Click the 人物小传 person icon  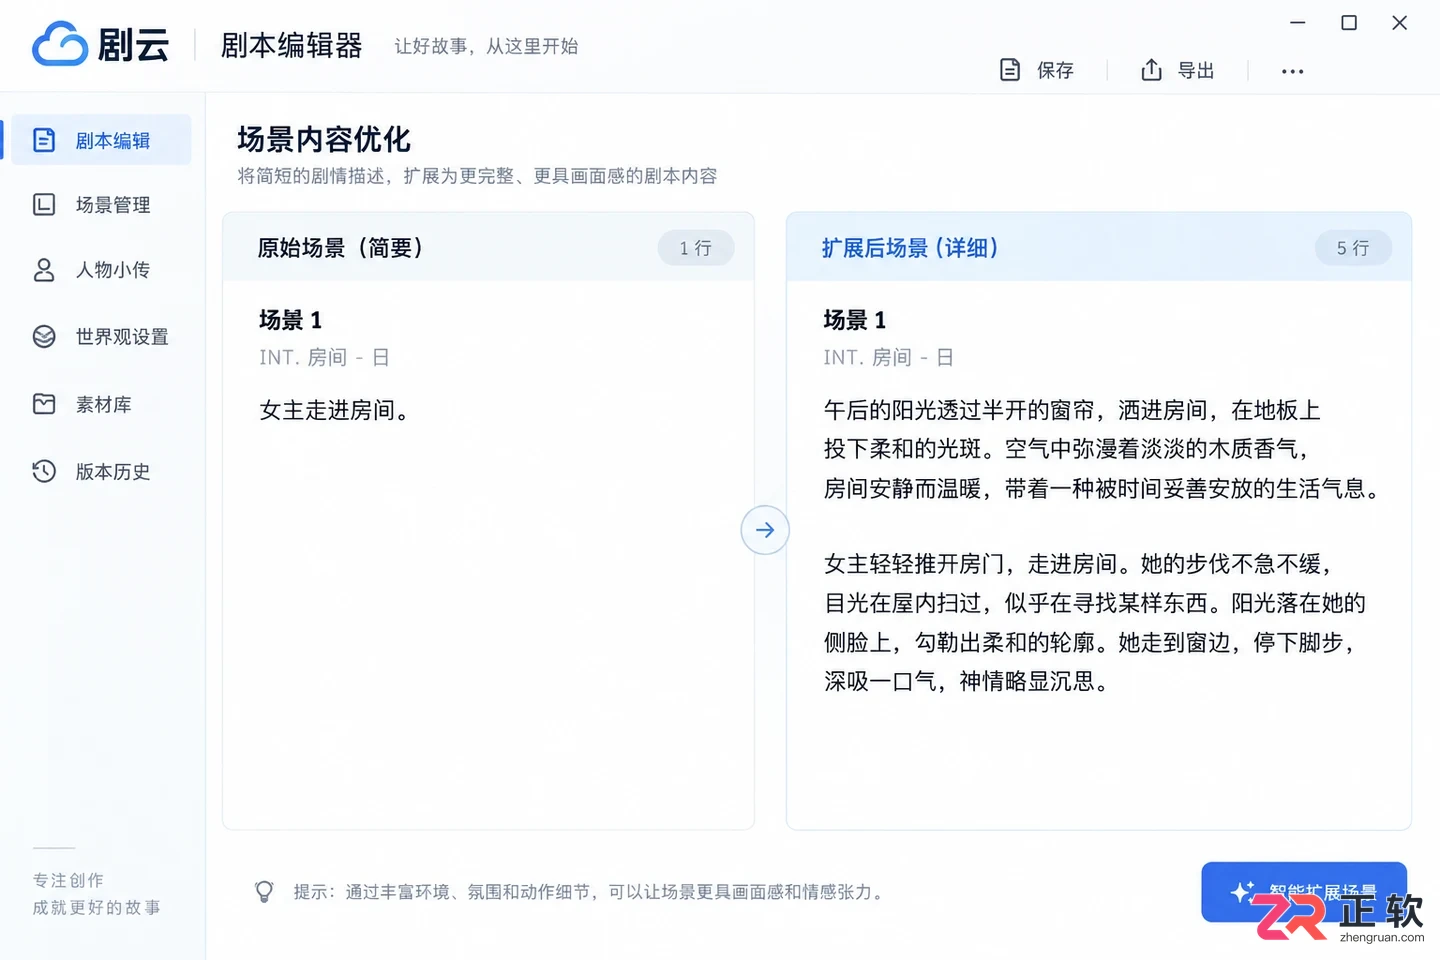[x=44, y=270]
